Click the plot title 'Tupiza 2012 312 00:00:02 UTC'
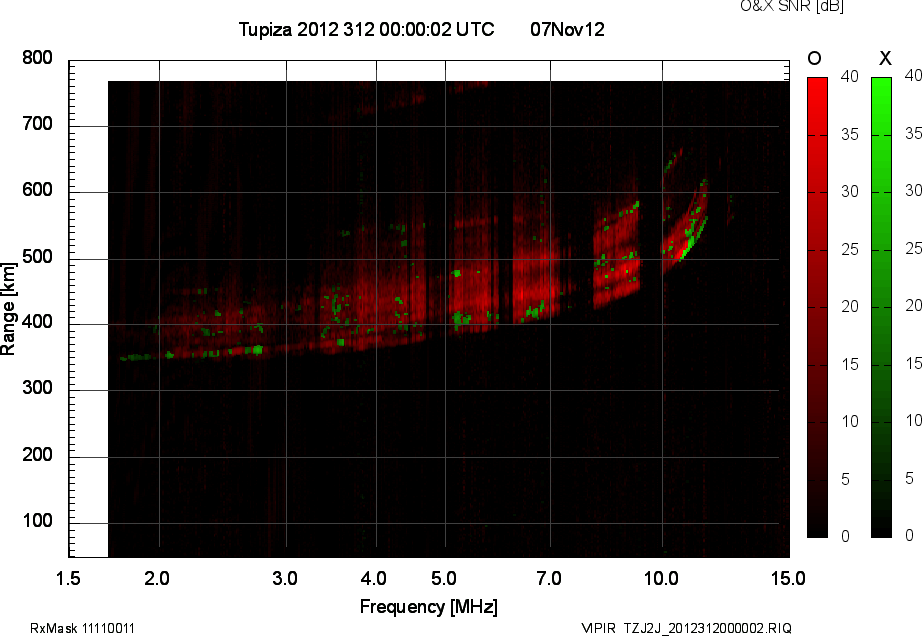Screen dimensions: 922x636 coord(366,29)
